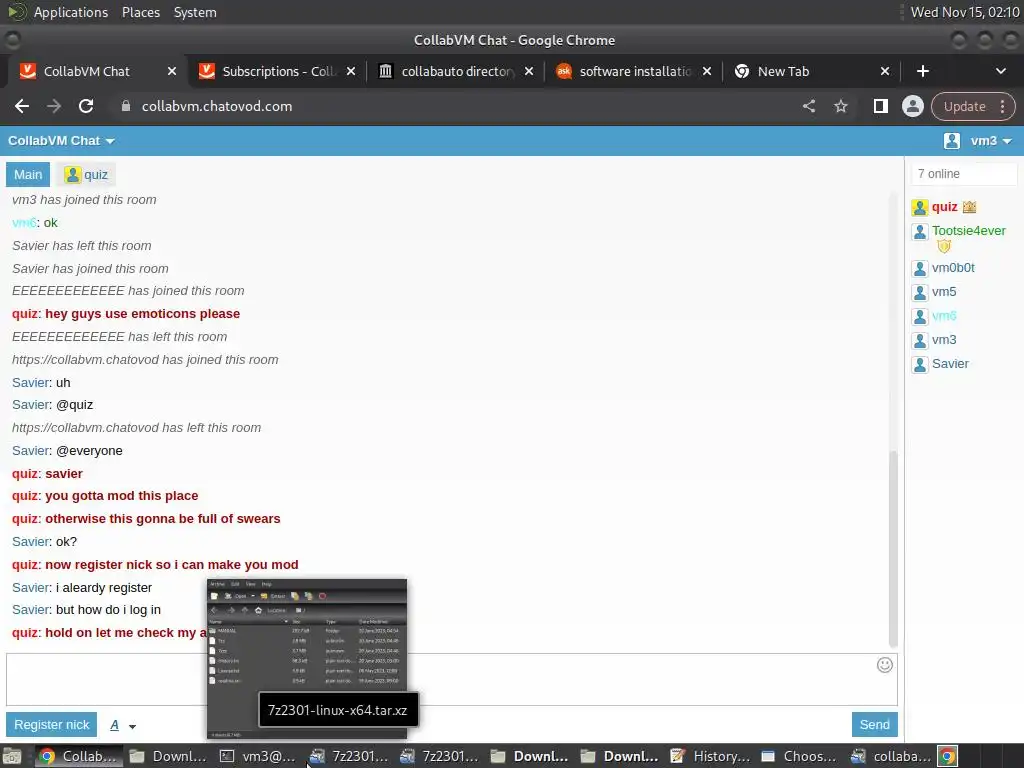Viewport: 1024px width, 768px height.
Task: Click the crown icon beside quiz
Action: tap(969, 207)
